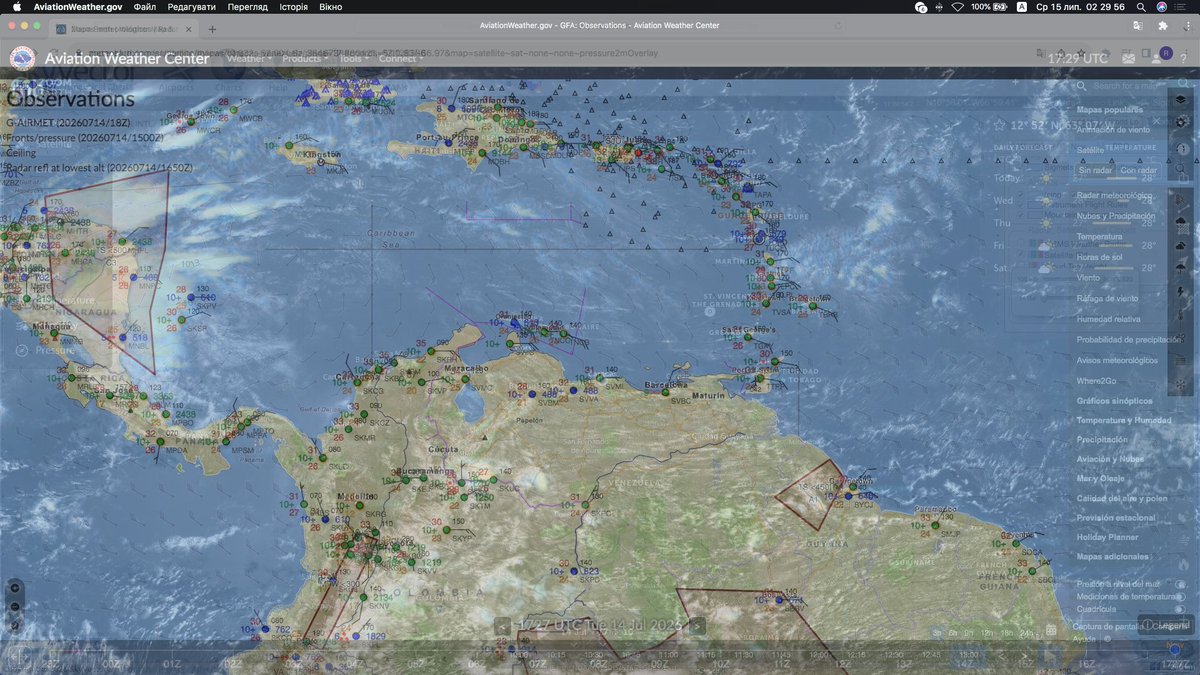Open the Перегляд menu
Image resolution: width=1200 pixels, height=675 pixels.
click(248, 6)
